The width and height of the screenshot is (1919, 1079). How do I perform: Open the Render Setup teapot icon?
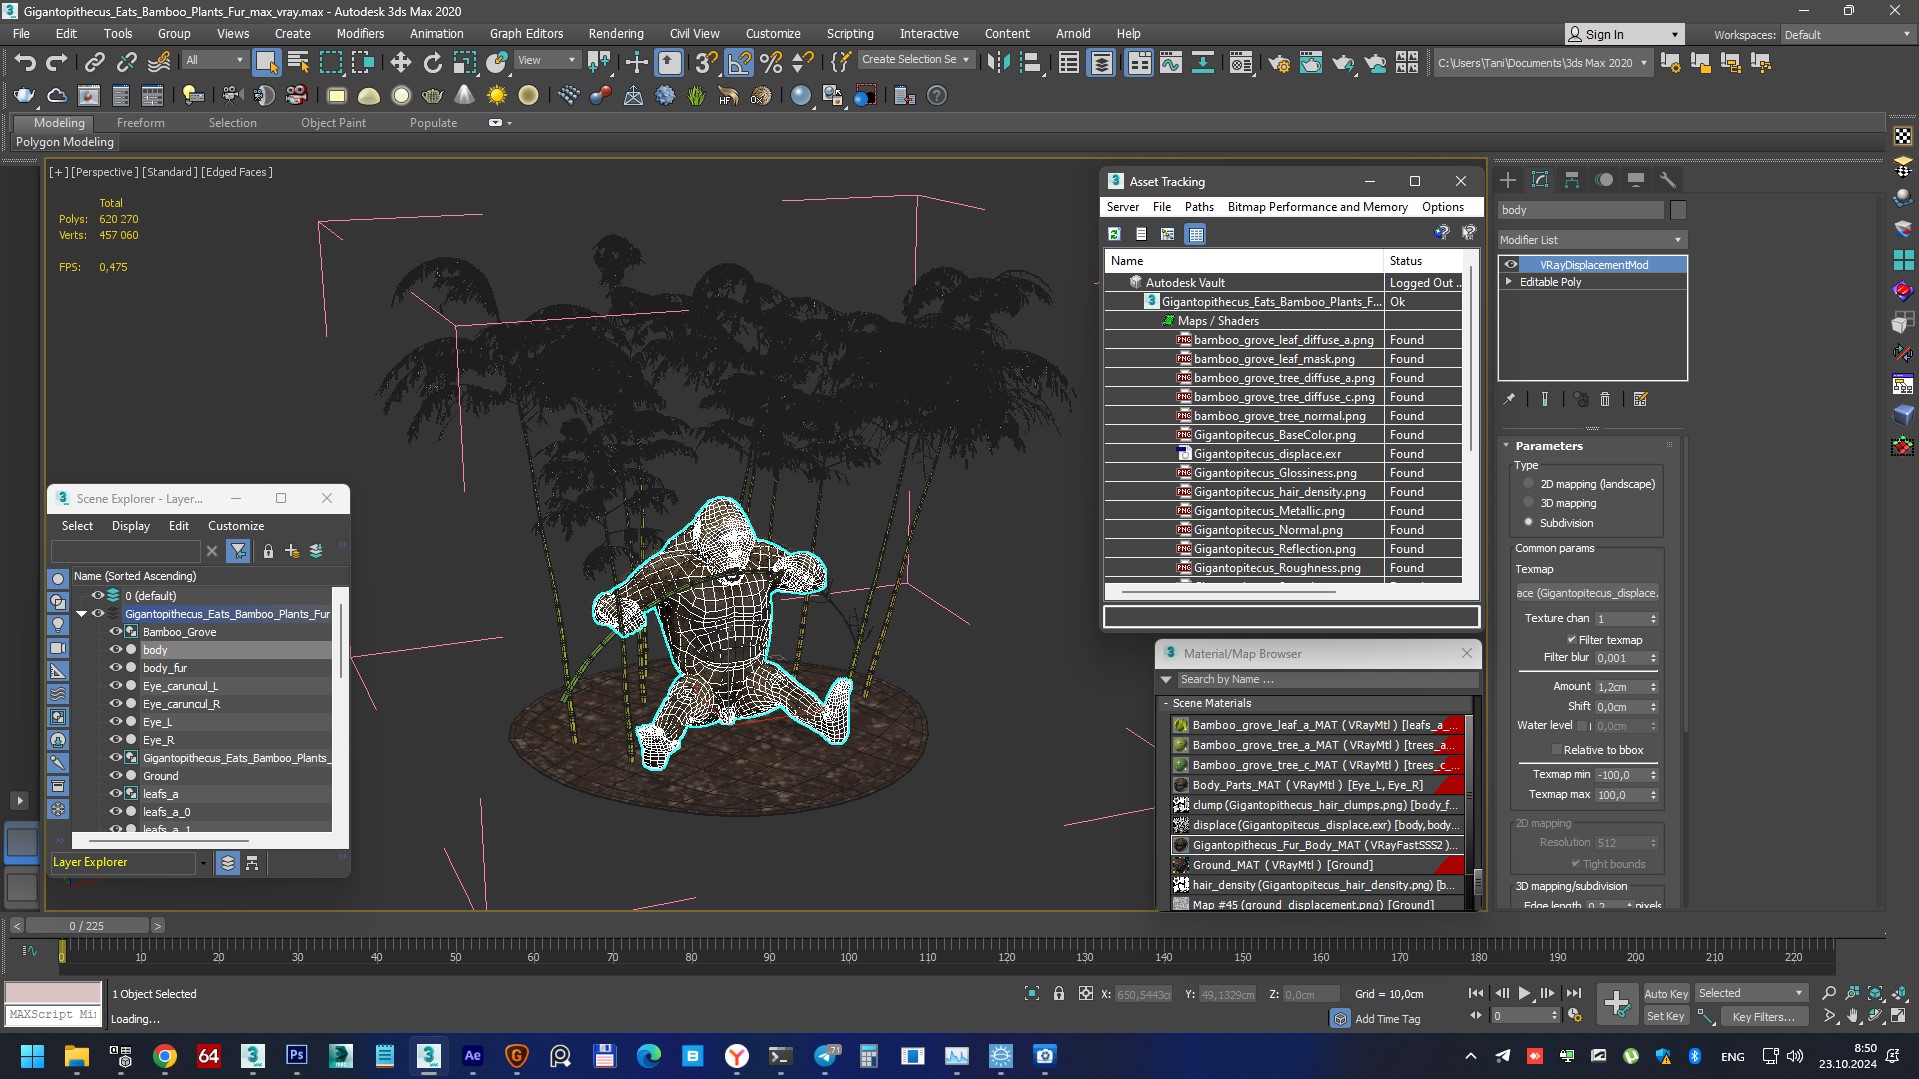coord(1278,63)
